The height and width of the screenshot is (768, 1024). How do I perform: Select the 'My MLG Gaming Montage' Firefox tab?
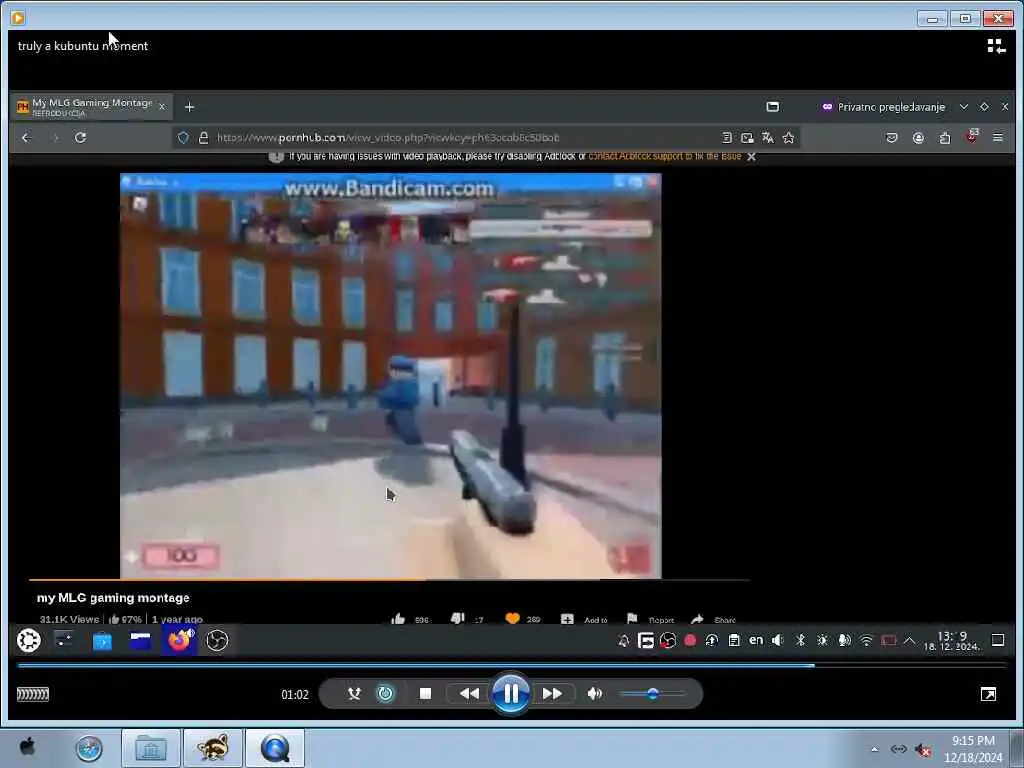91,106
